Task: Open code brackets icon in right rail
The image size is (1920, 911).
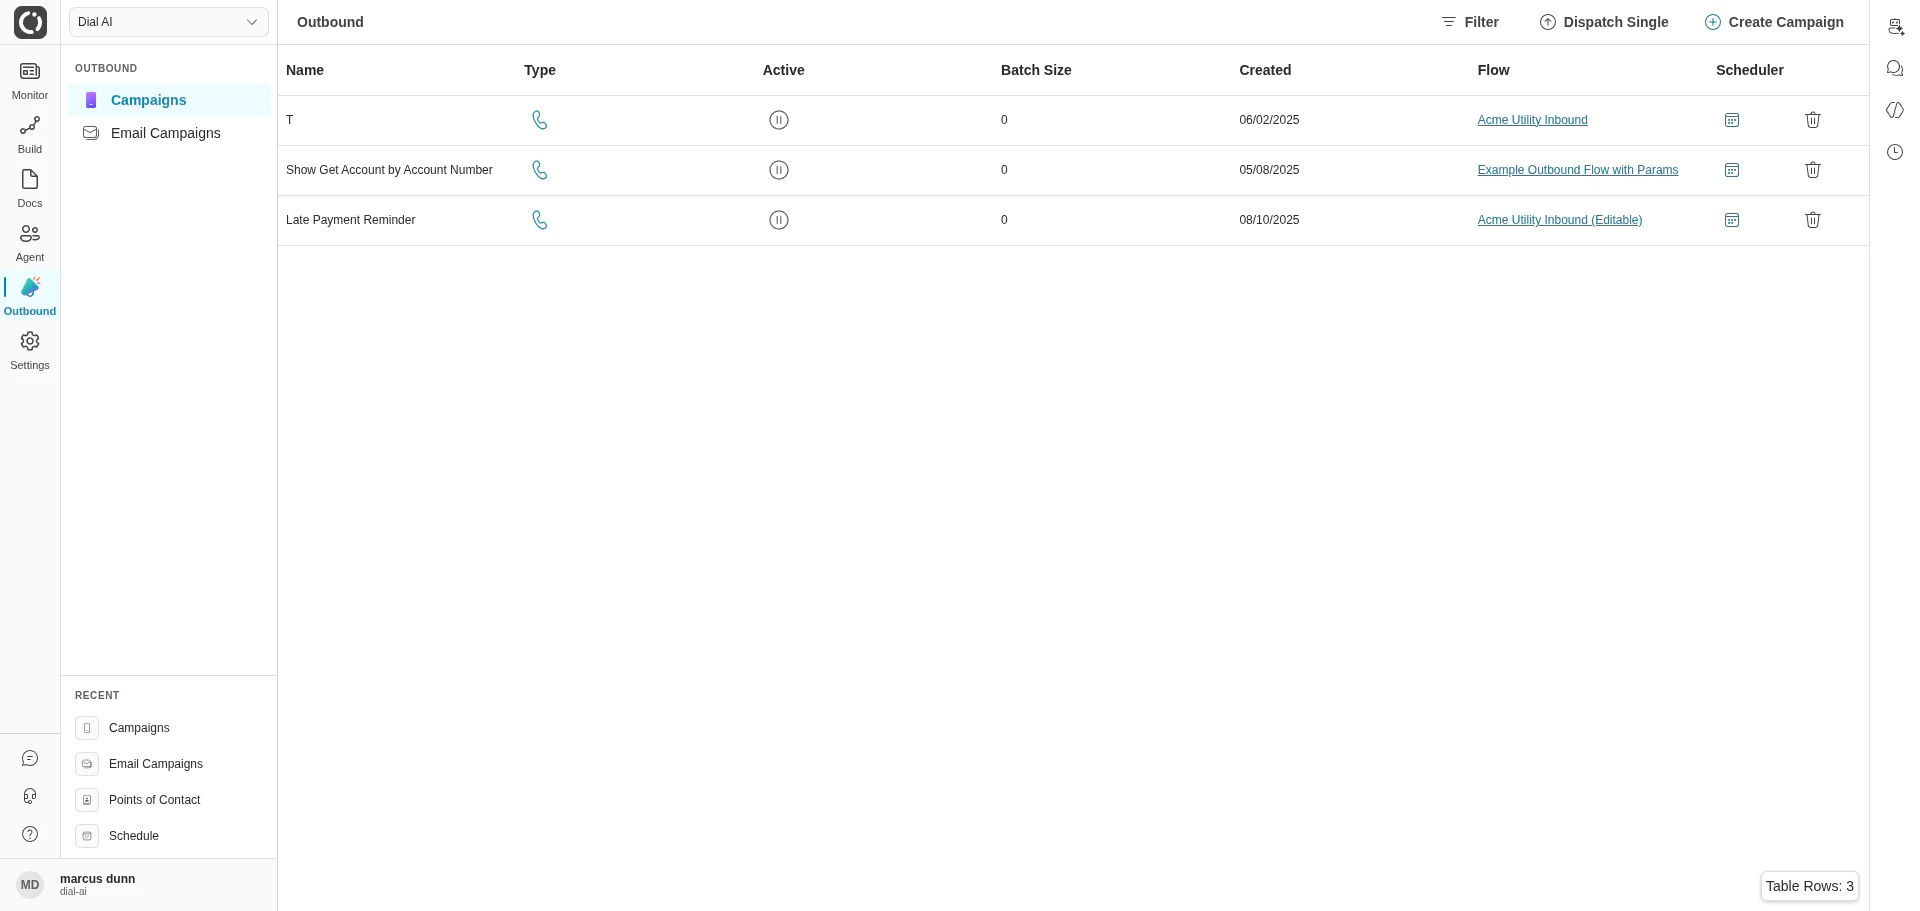Action: [x=1895, y=110]
